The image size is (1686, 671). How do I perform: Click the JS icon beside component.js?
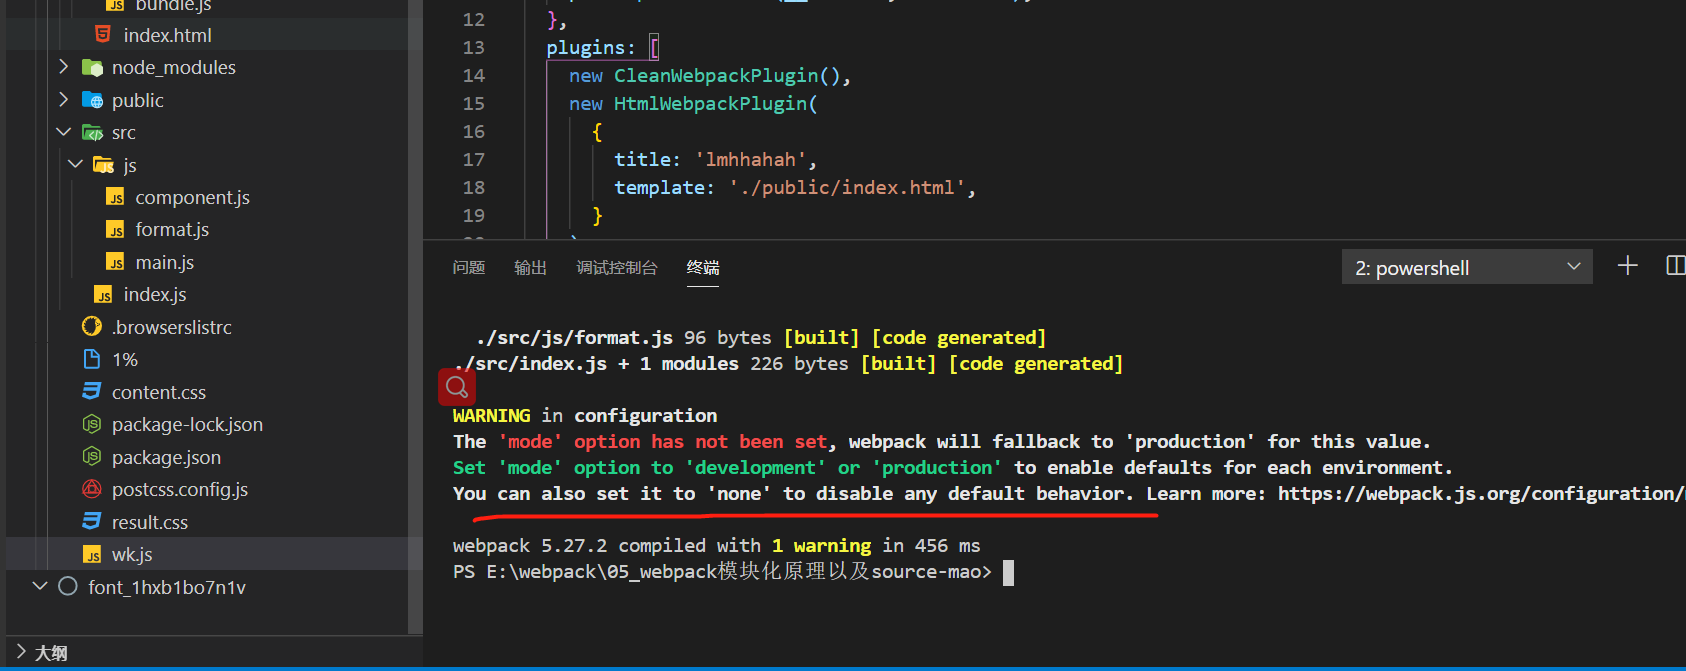[x=115, y=197]
